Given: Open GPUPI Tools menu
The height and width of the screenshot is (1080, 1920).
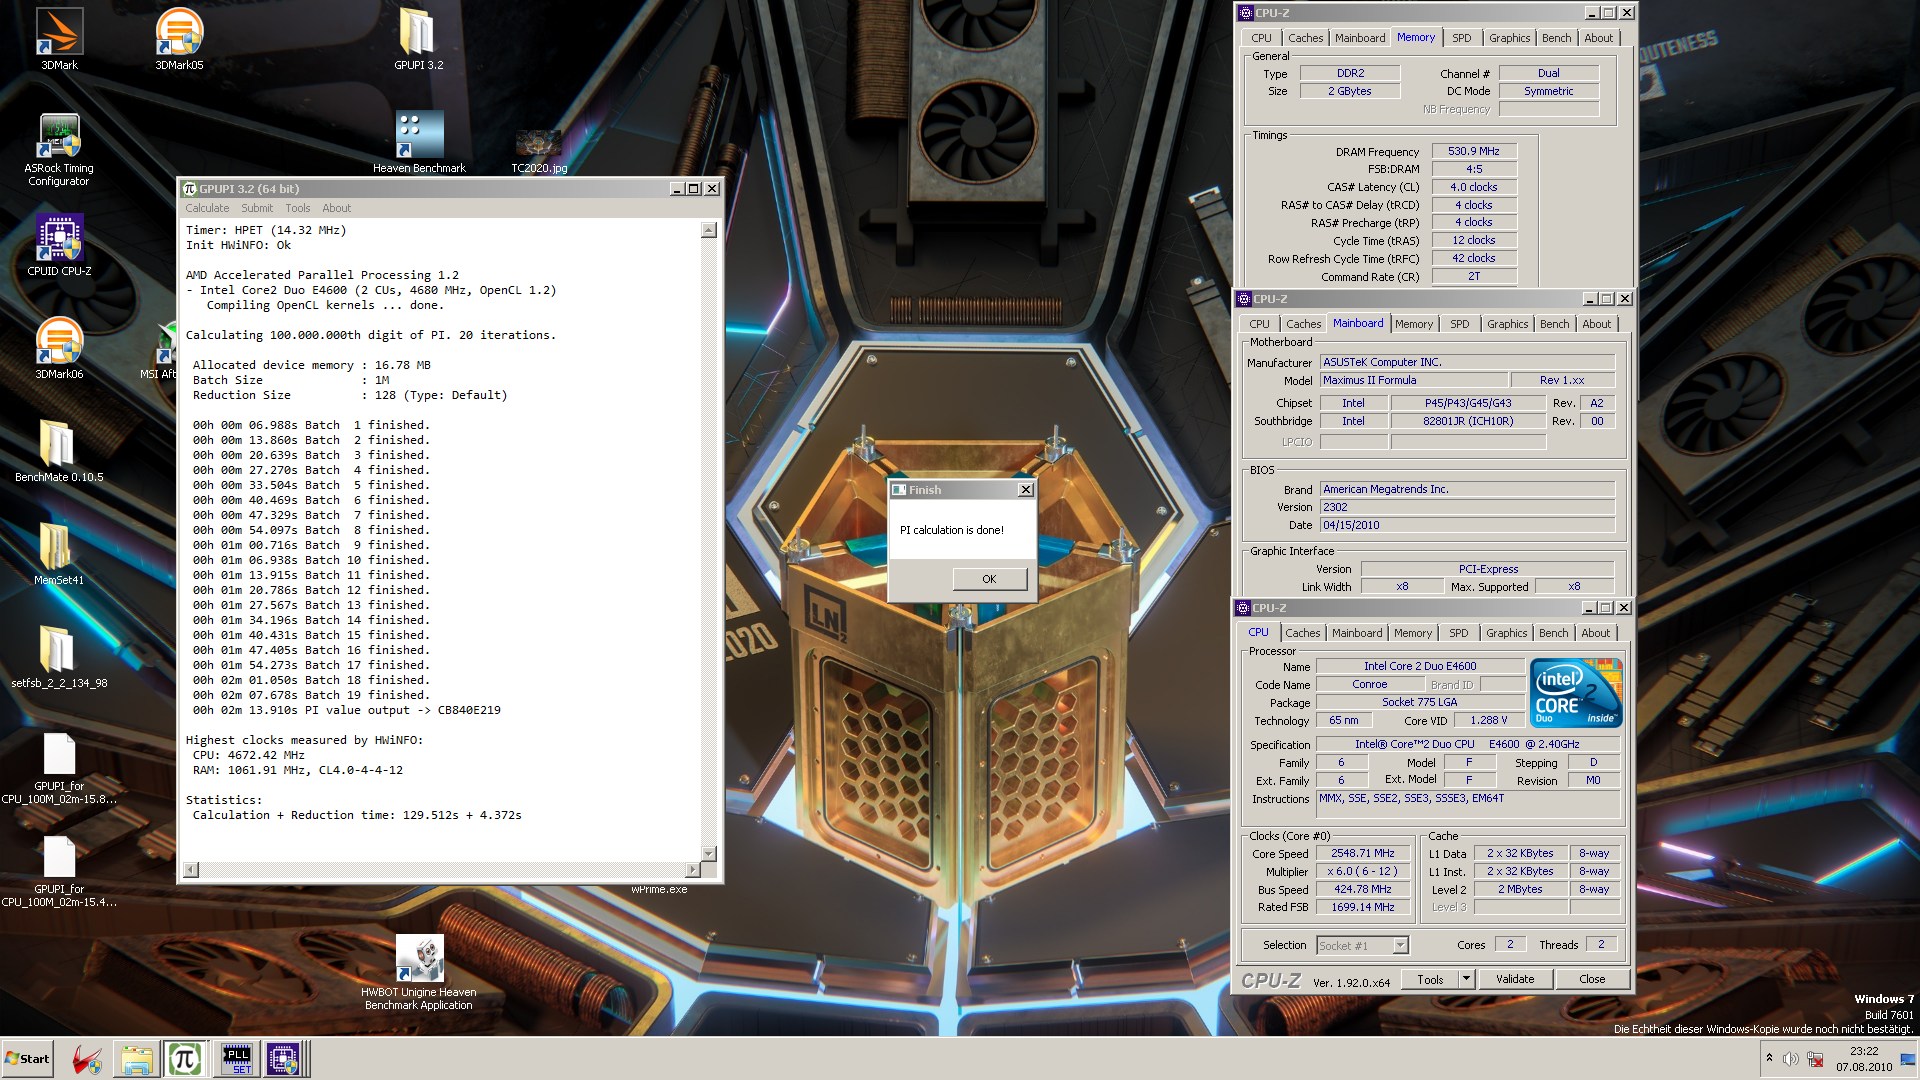Looking at the screenshot, I should coord(297,208).
